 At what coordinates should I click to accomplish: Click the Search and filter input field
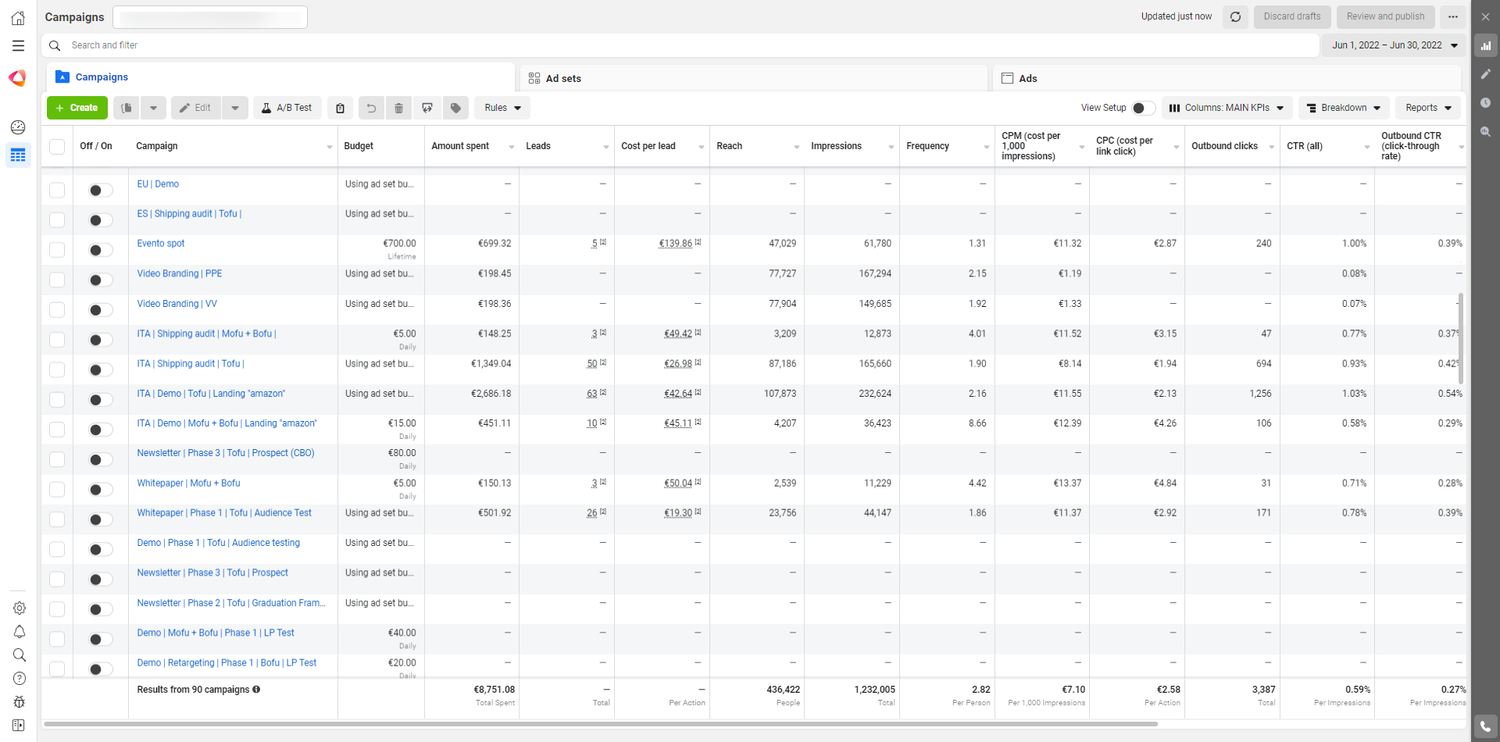pyautogui.click(x=680, y=45)
